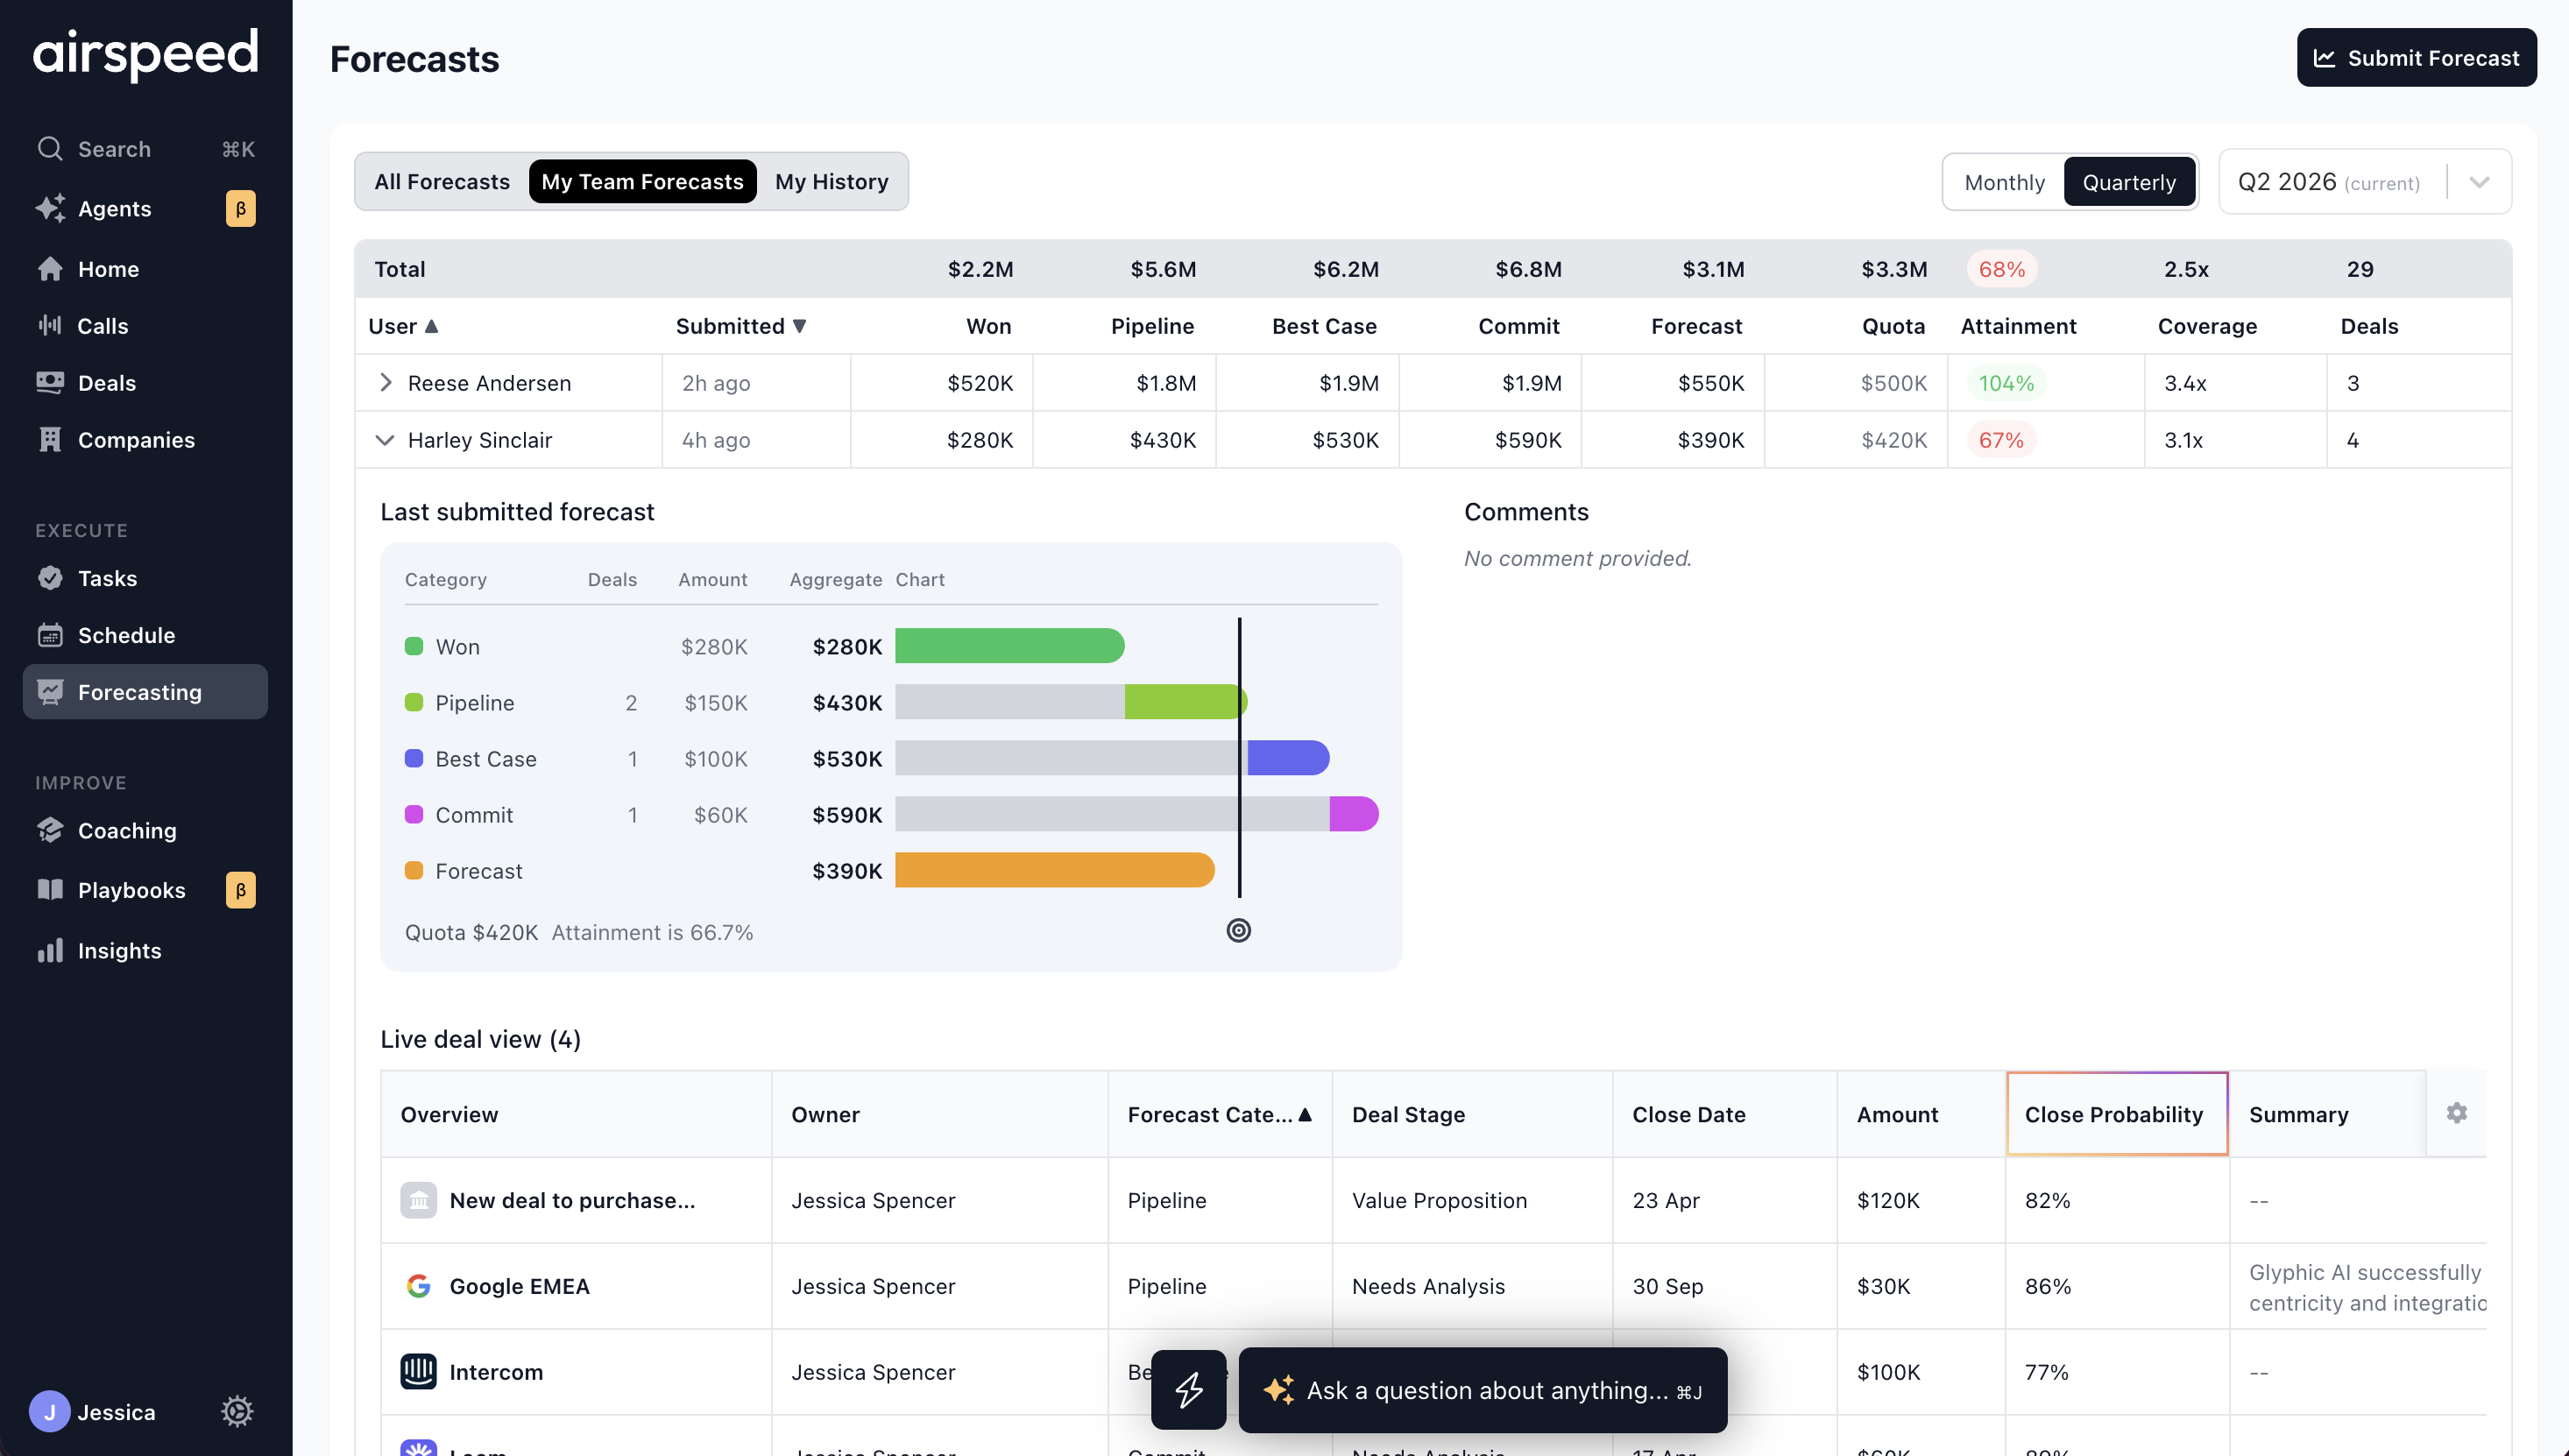The height and width of the screenshot is (1456, 2569).
Task: Open the Companies building icon
Action: 50,439
